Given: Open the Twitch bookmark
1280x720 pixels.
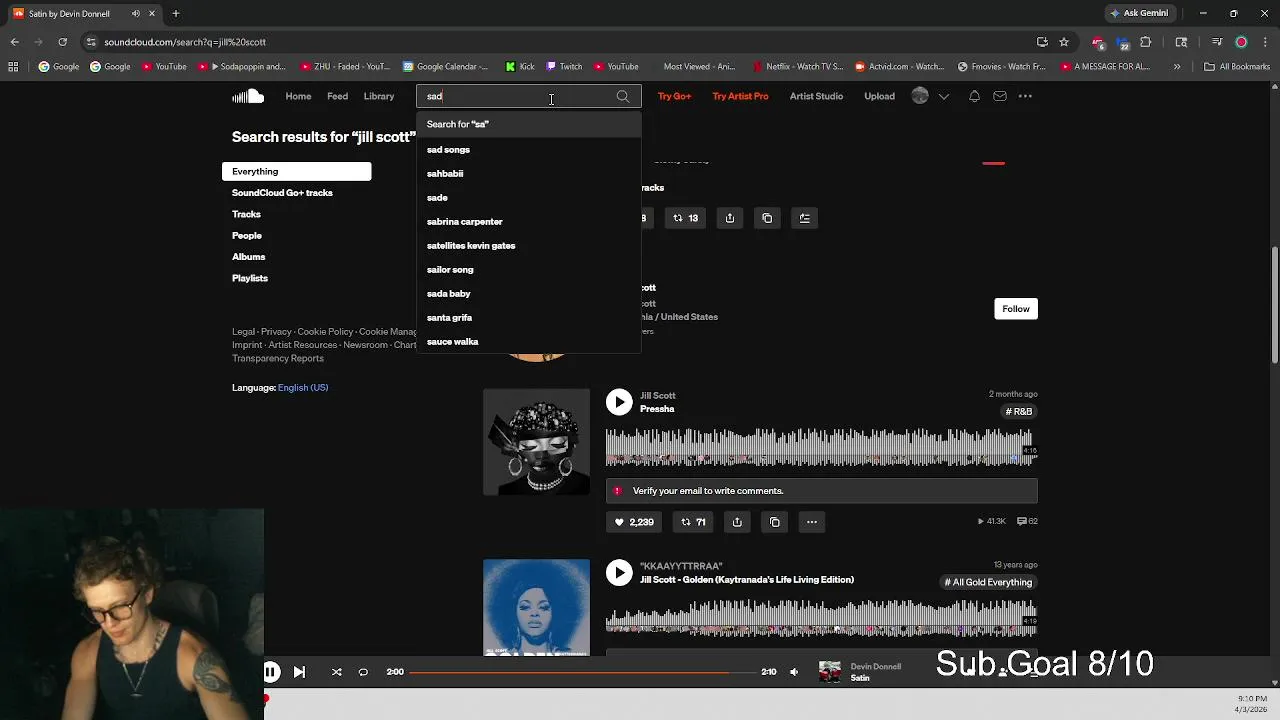Looking at the screenshot, I should pos(563,67).
